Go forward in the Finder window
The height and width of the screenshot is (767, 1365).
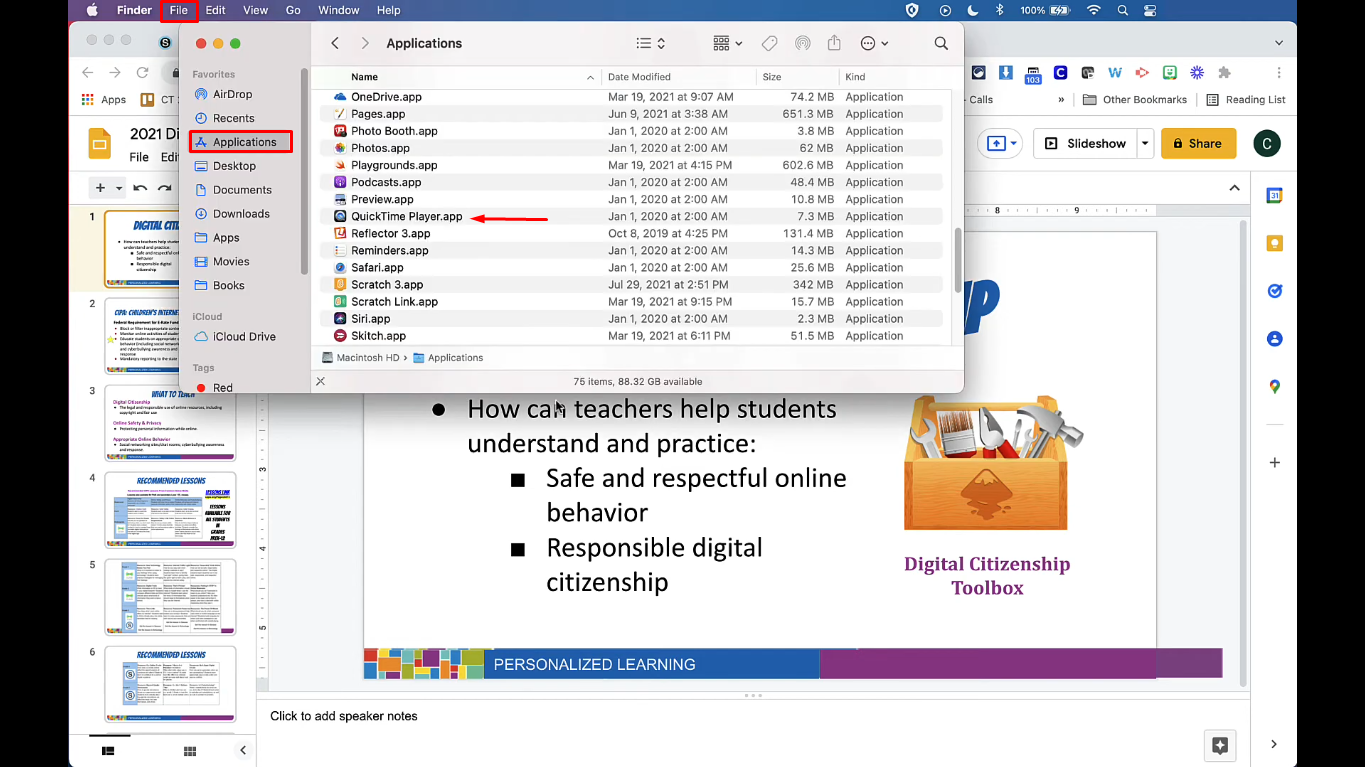(x=365, y=43)
